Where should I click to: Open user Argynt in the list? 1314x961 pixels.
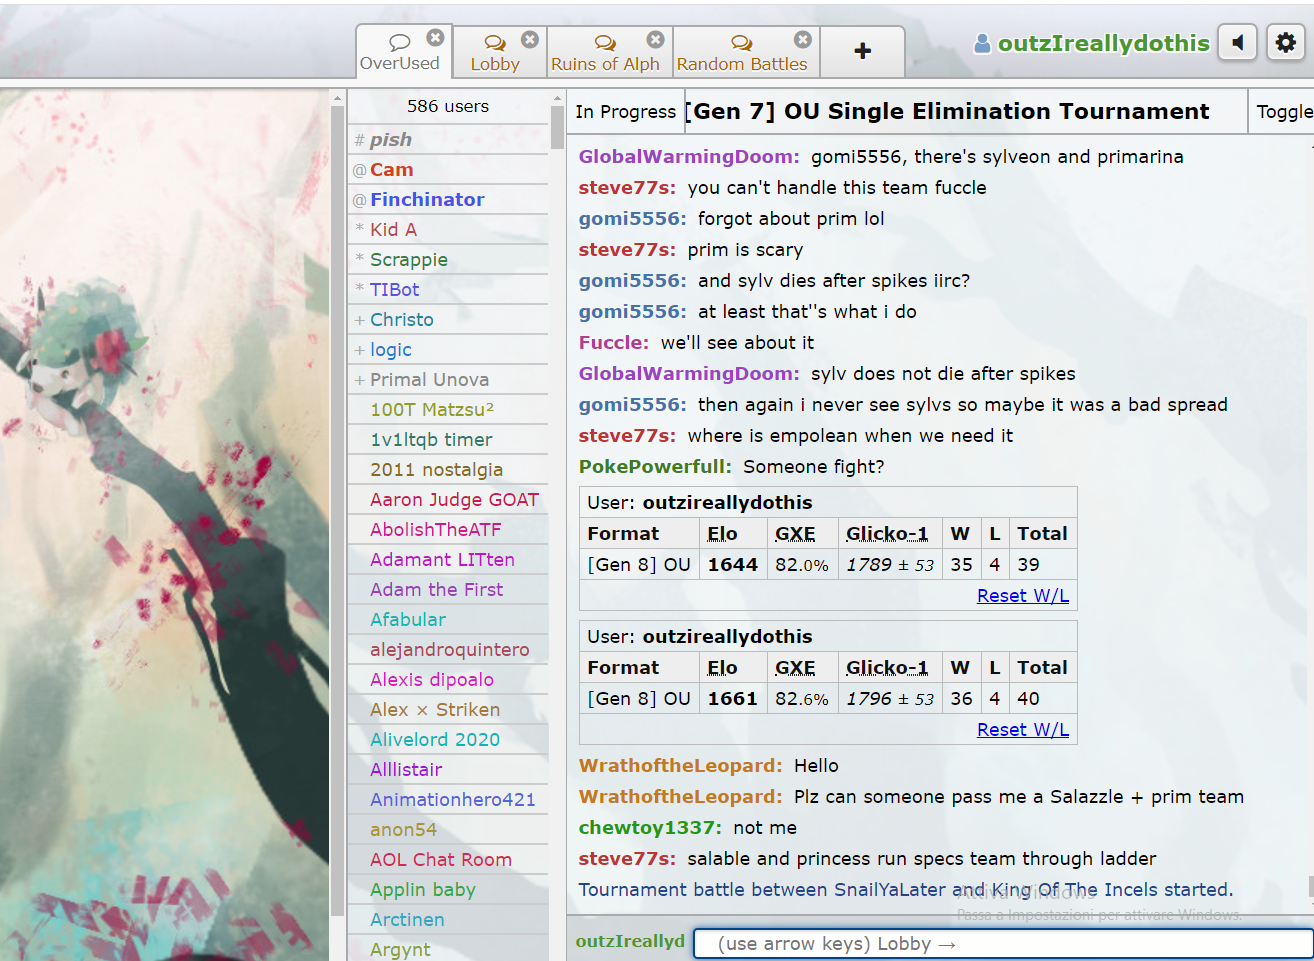pos(448,948)
